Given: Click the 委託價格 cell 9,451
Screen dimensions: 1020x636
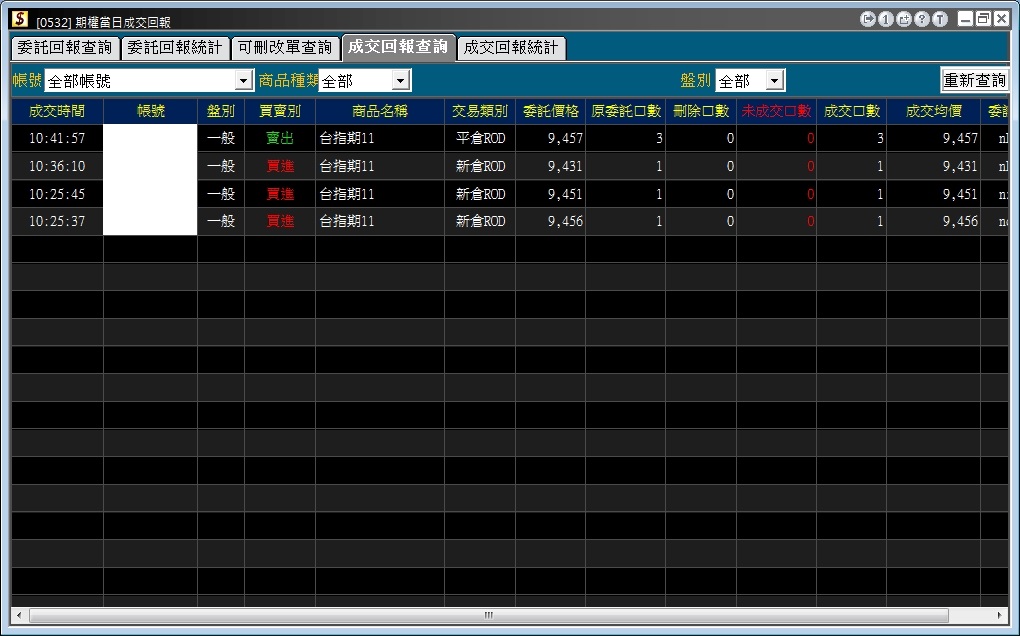Looking at the screenshot, I should [x=551, y=194].
